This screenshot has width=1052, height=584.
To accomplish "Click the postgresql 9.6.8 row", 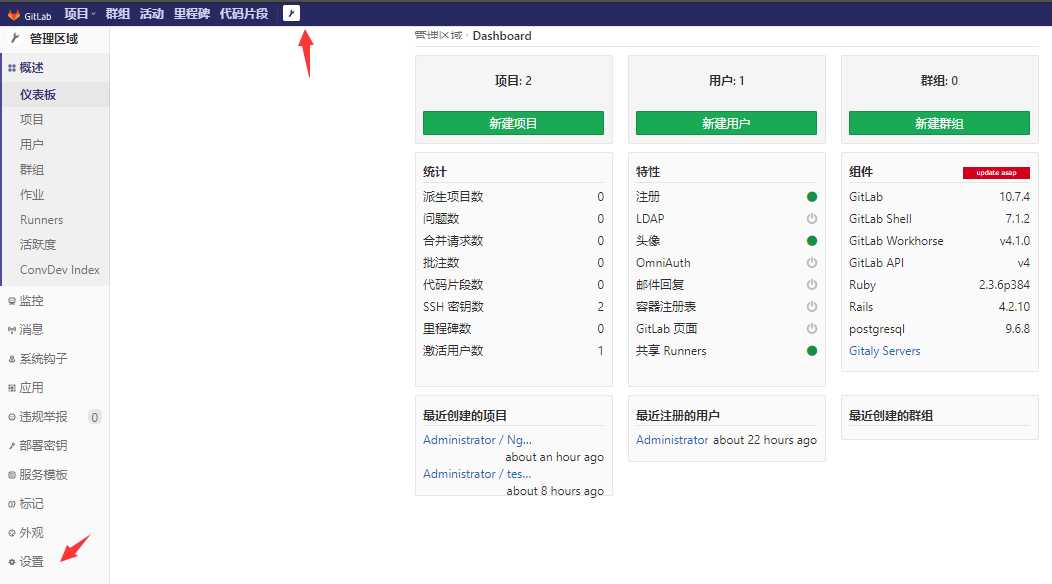I will click(939, 329).
